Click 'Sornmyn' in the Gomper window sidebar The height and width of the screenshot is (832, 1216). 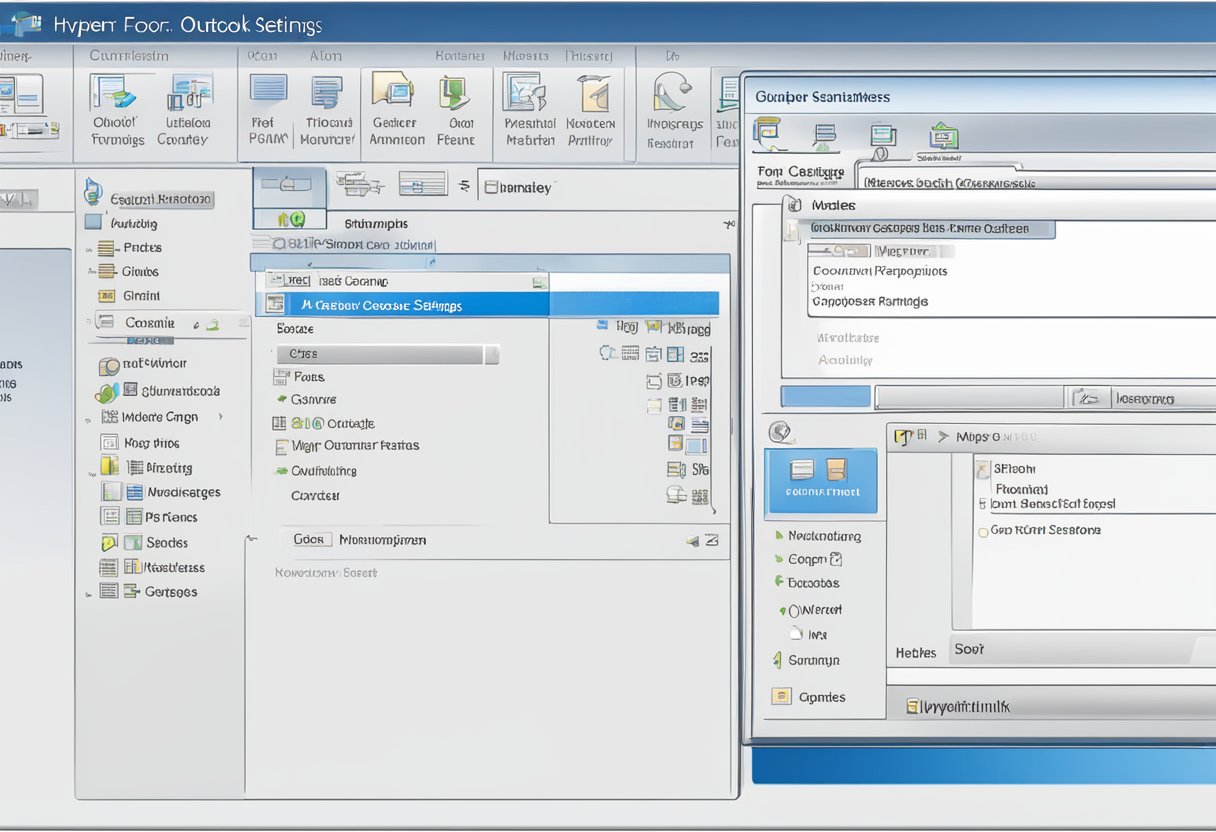814,660
